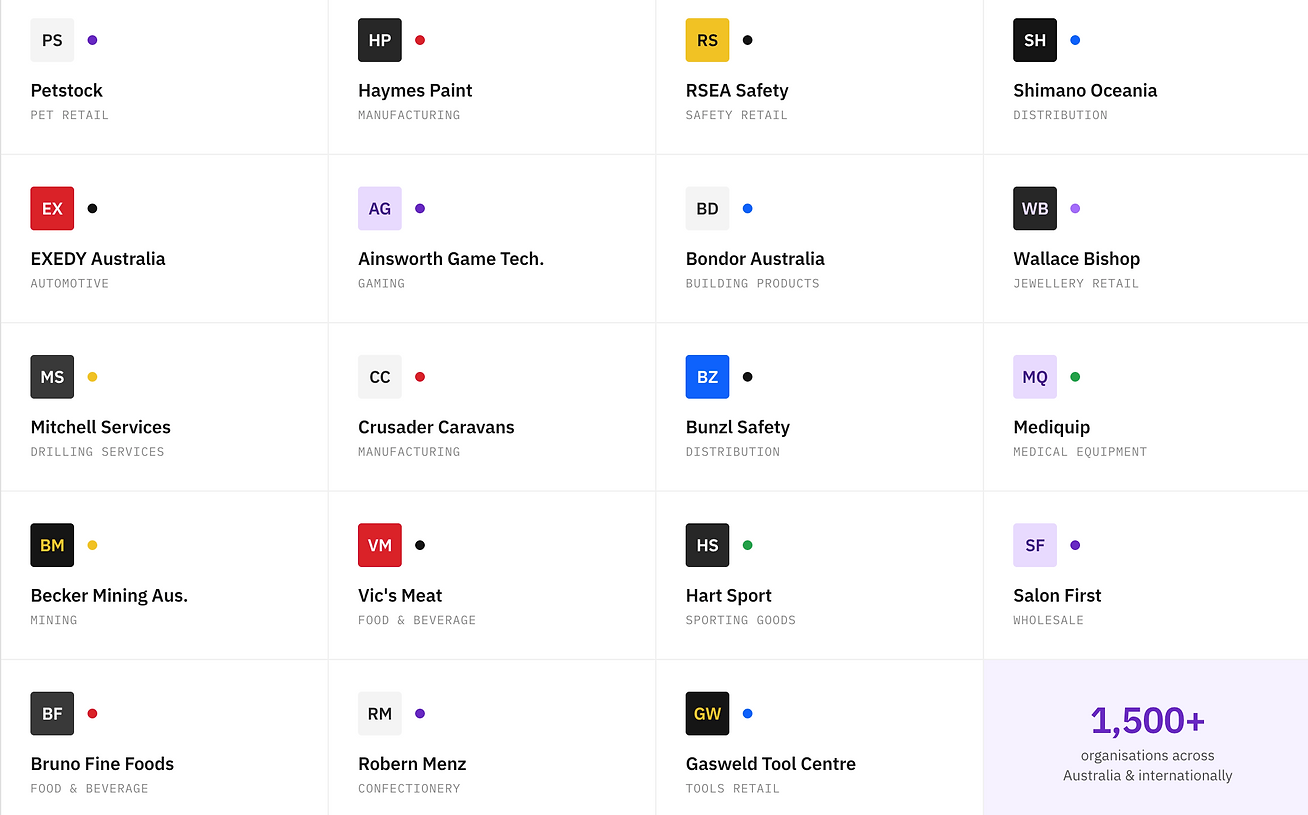The image size is (1308, 815).
Task: Click the MEDICAL EQUIPMENT industry label
Action: pyautogui.click(x=1080, y=452)
